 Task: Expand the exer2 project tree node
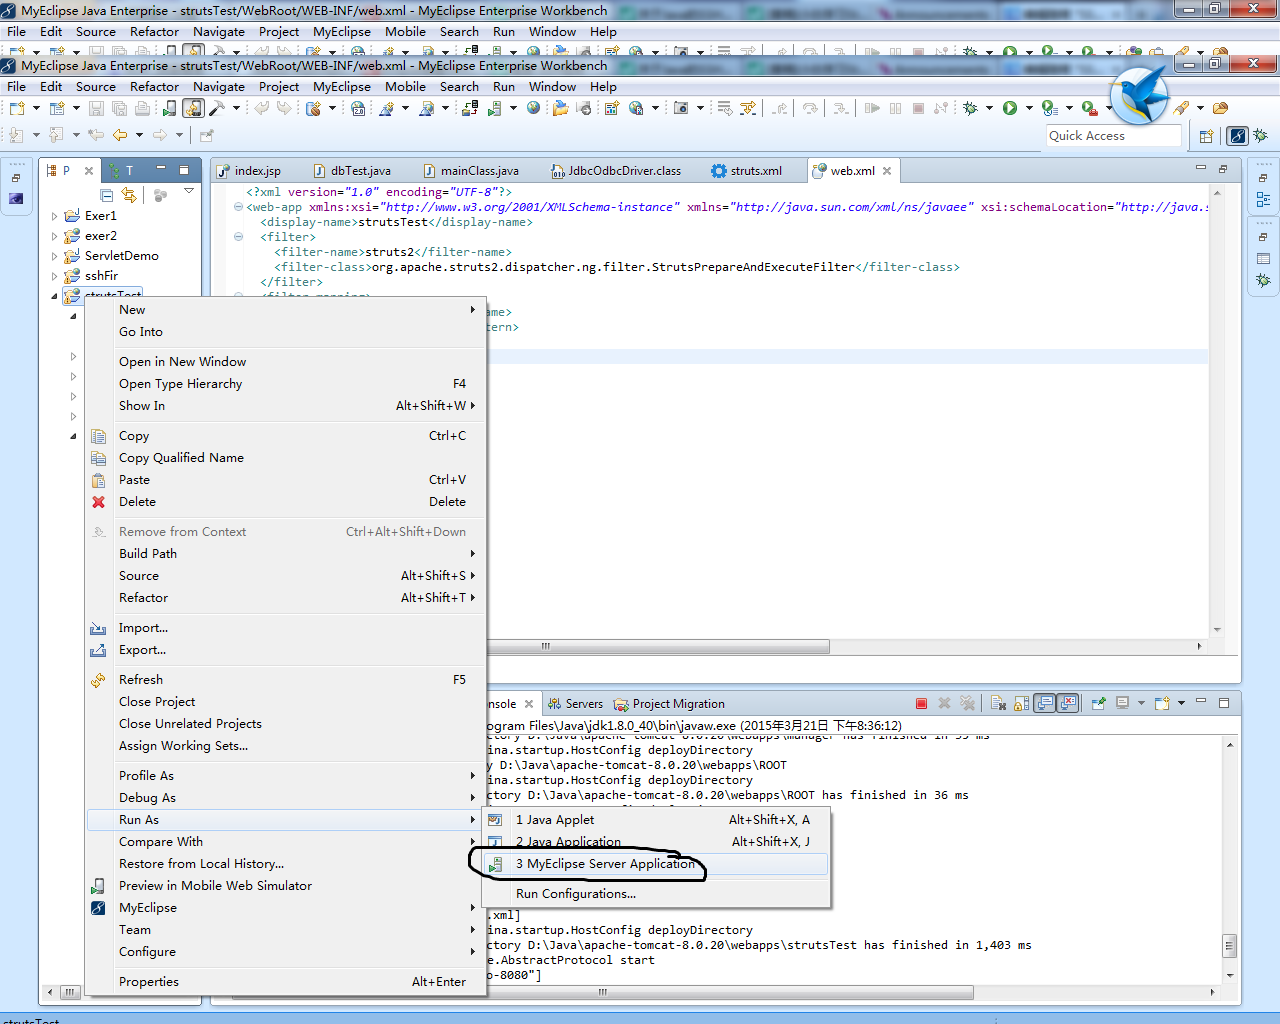54,235
